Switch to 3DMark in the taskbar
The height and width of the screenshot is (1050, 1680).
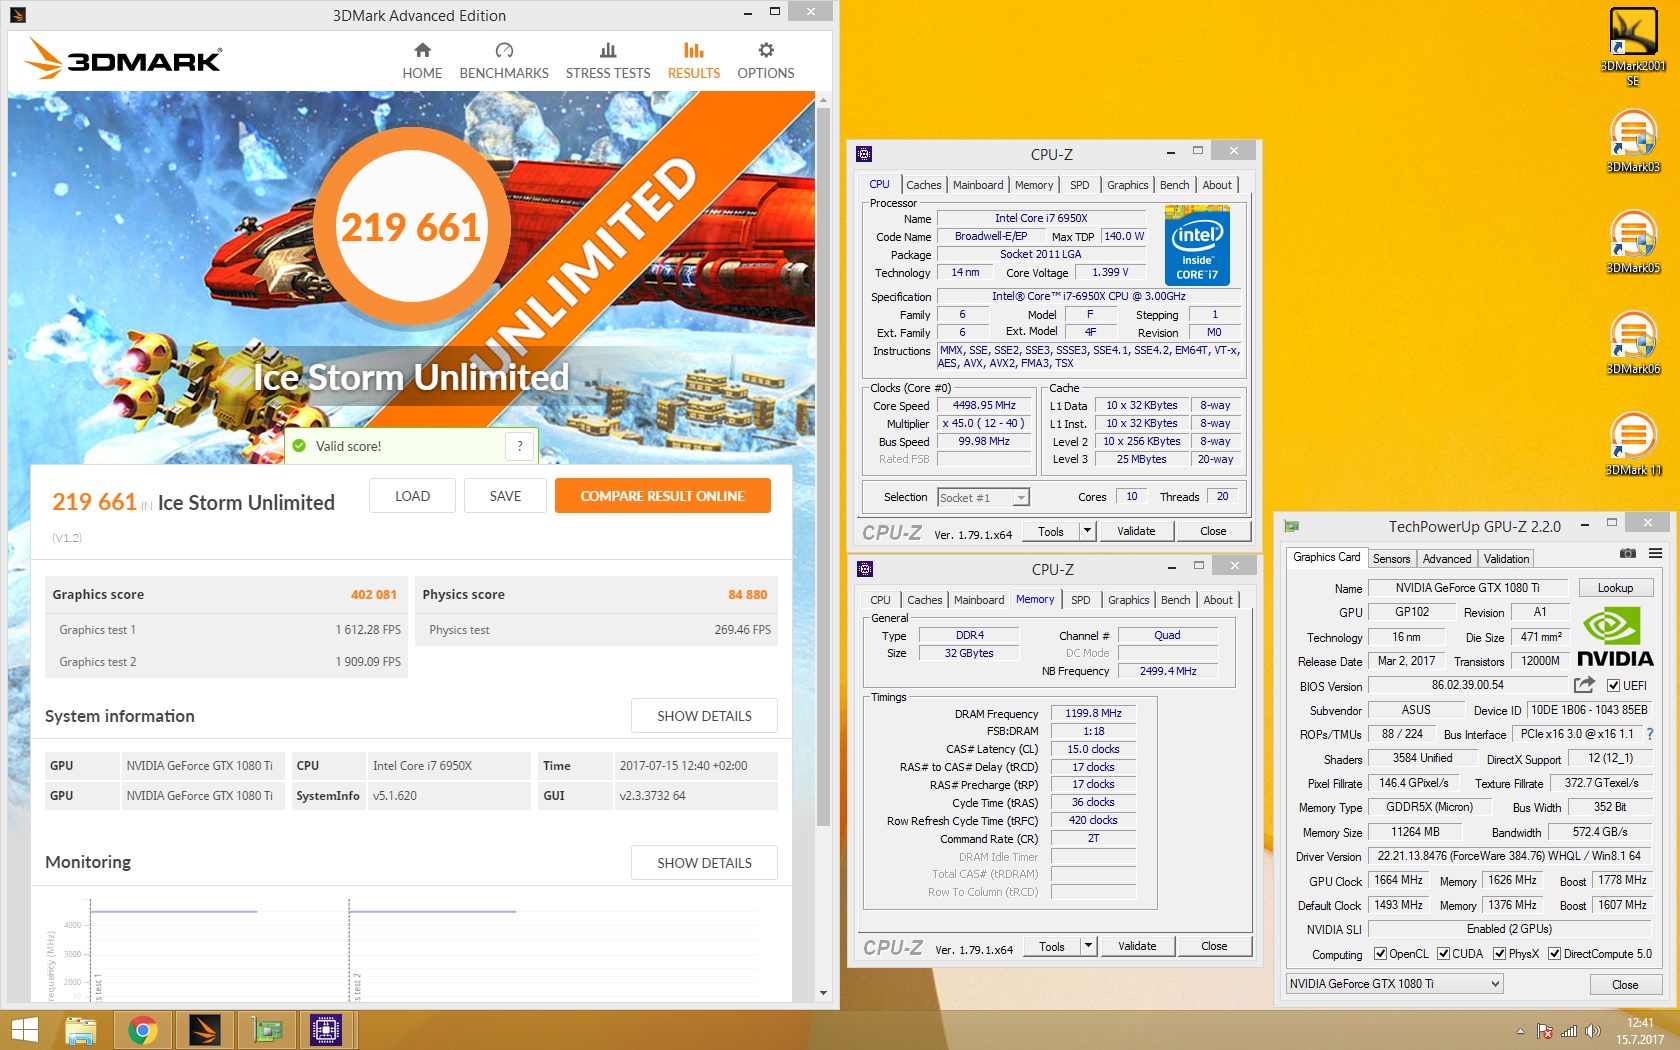click(x=204, y=1030)
